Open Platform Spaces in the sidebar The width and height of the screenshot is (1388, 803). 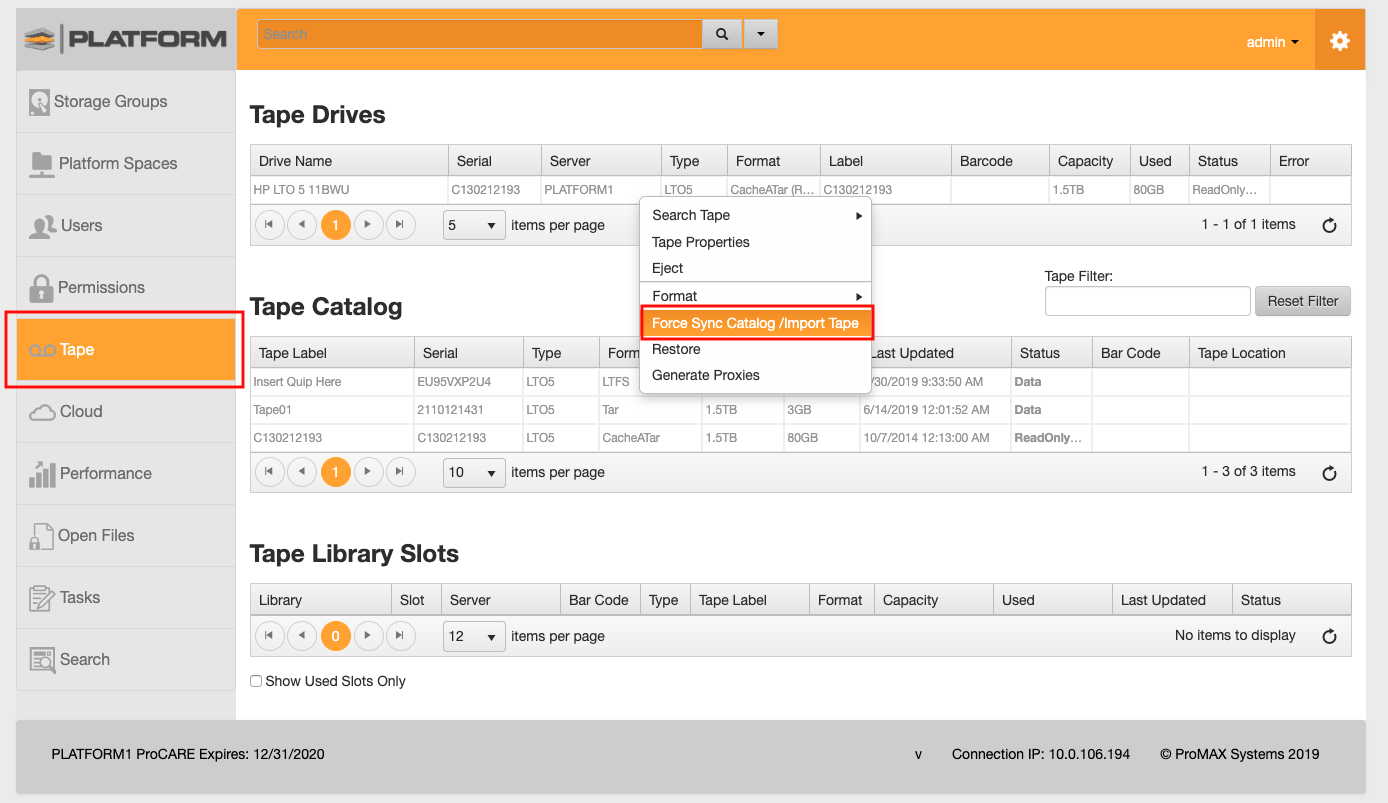click(126, 163)
